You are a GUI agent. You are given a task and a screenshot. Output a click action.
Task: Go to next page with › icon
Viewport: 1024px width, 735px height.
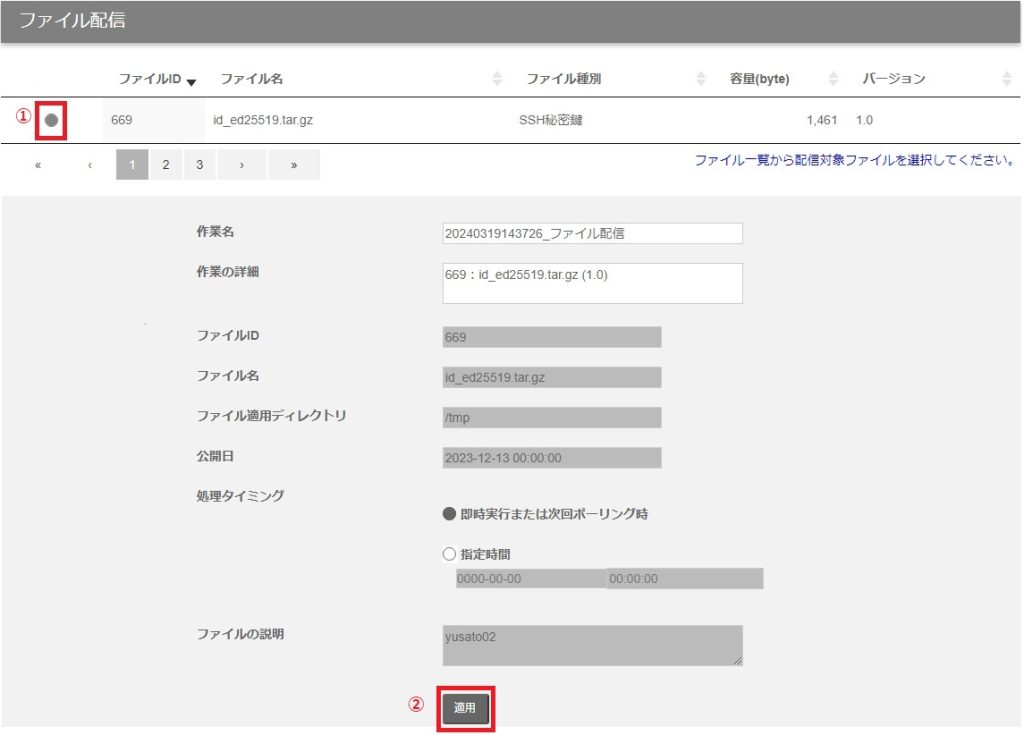pos(242,165)
